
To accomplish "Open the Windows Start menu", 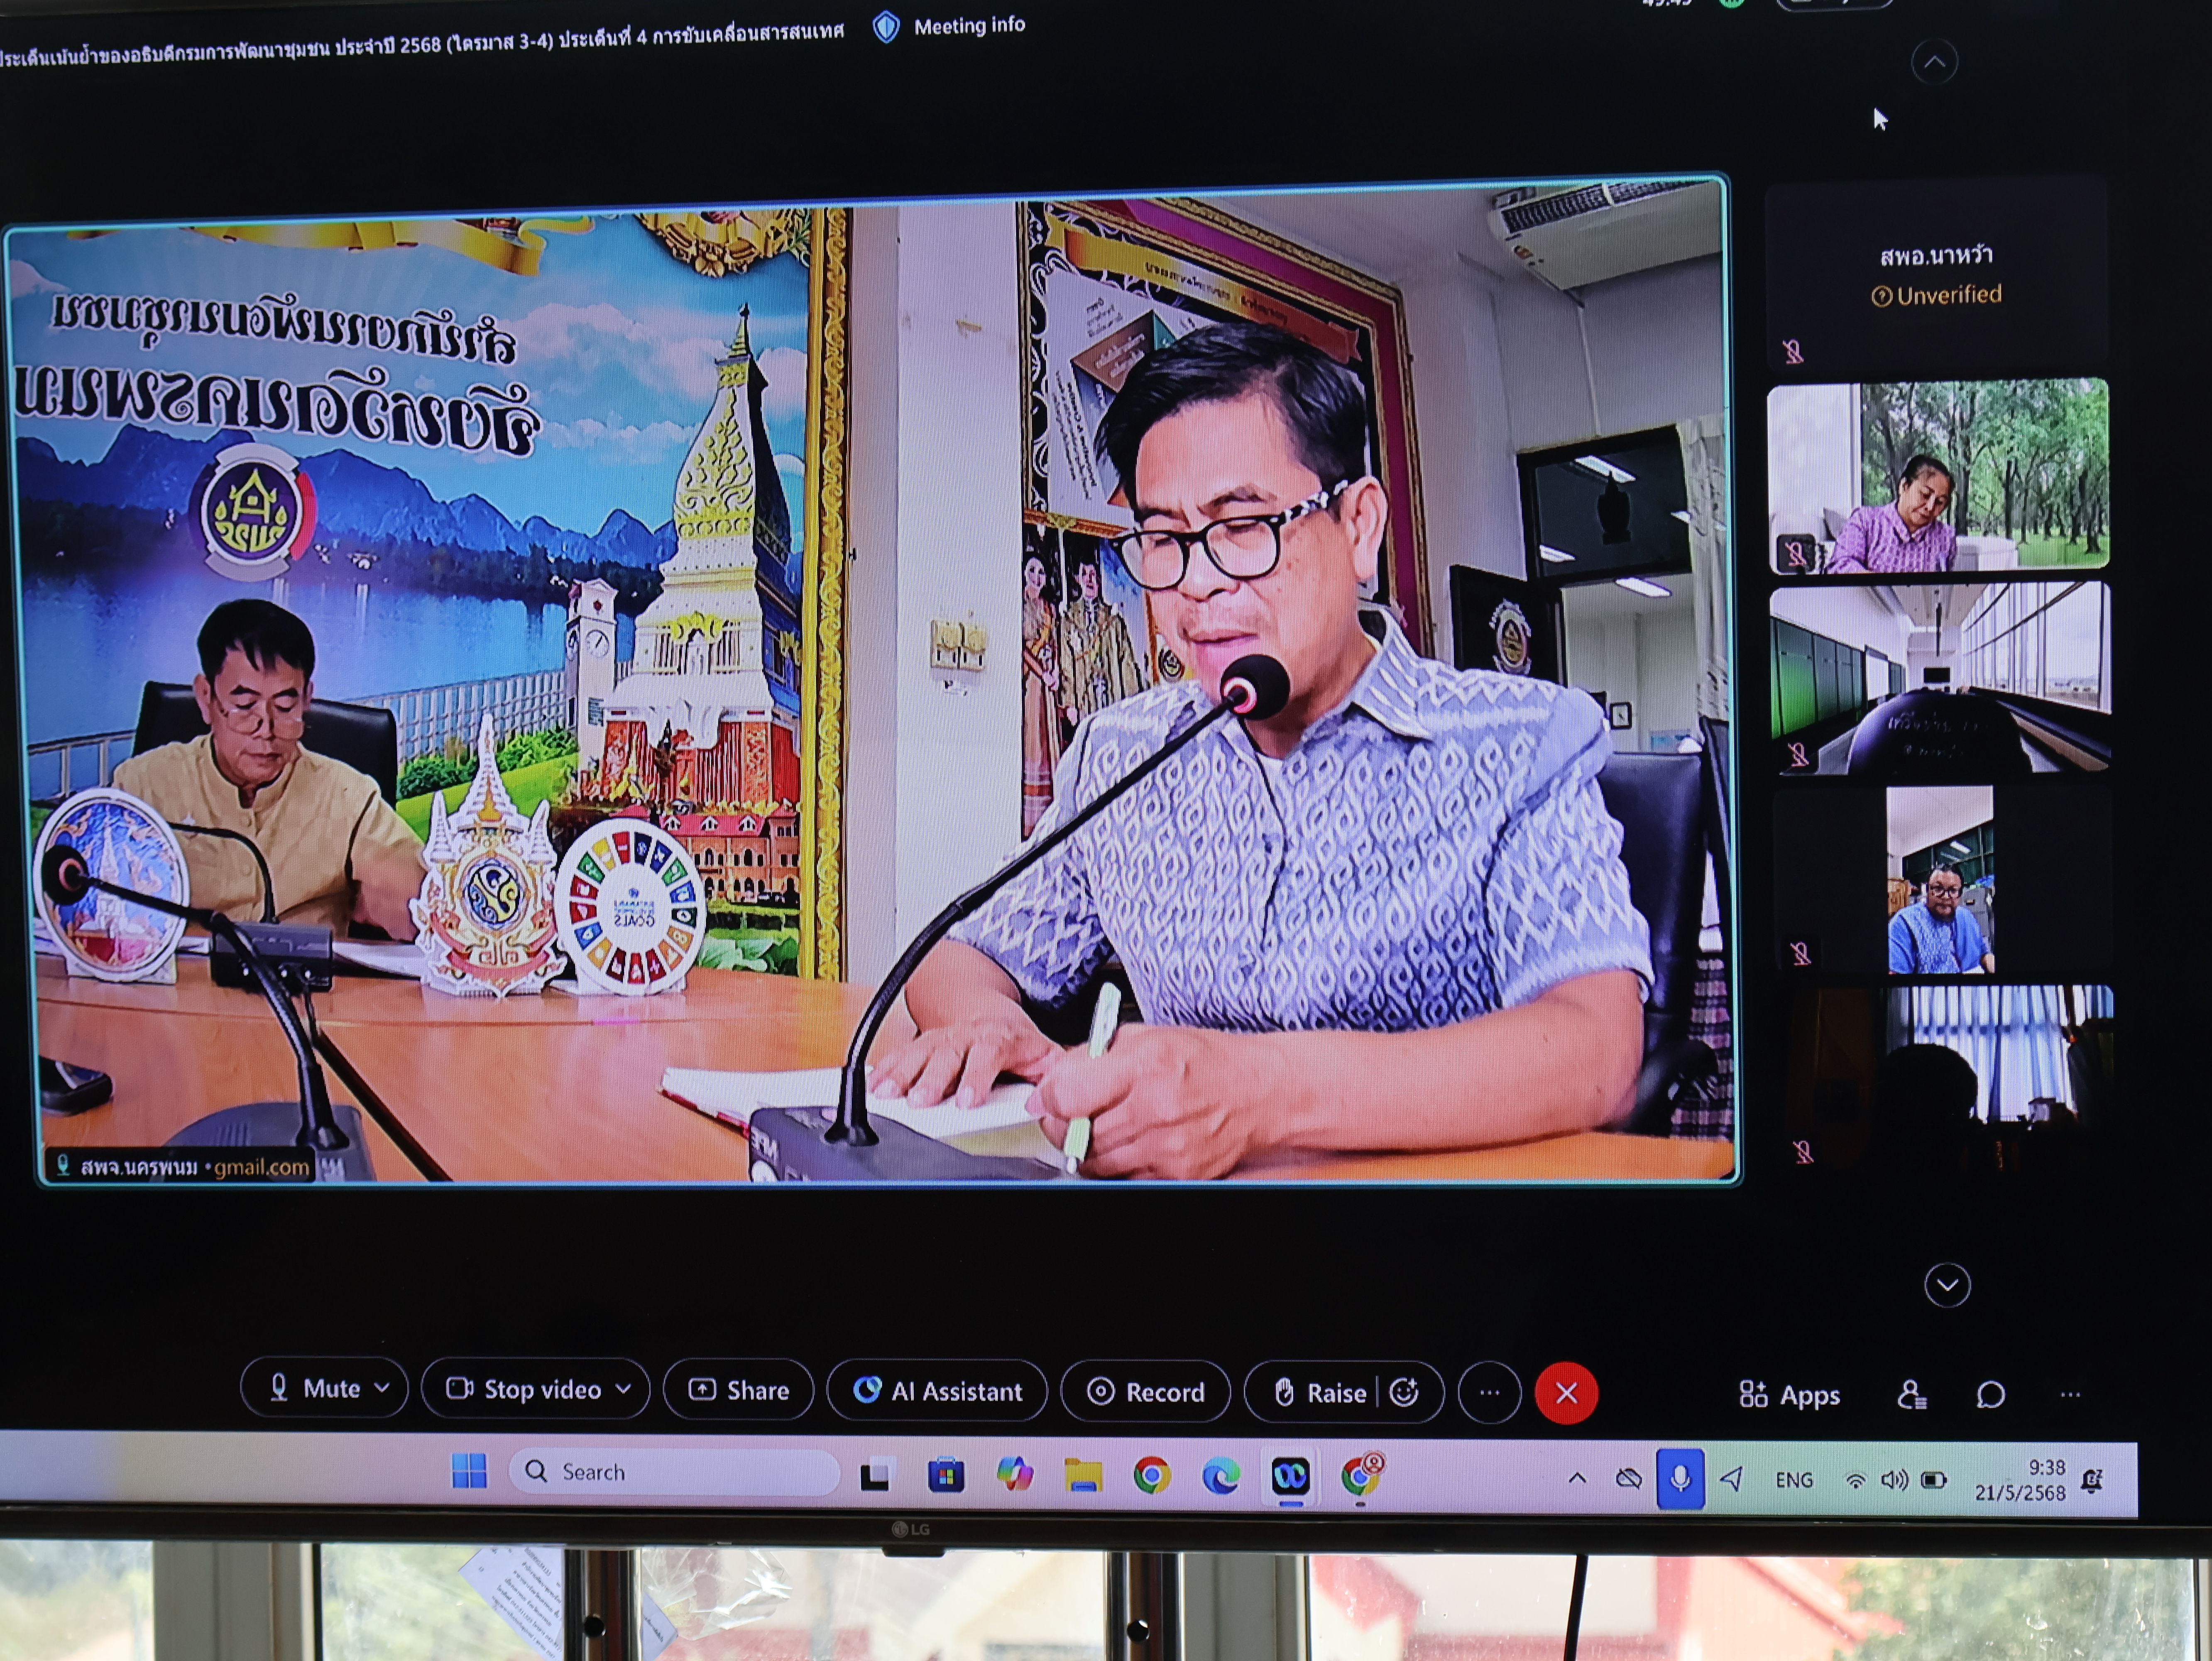I will [x=469, y=1471].
